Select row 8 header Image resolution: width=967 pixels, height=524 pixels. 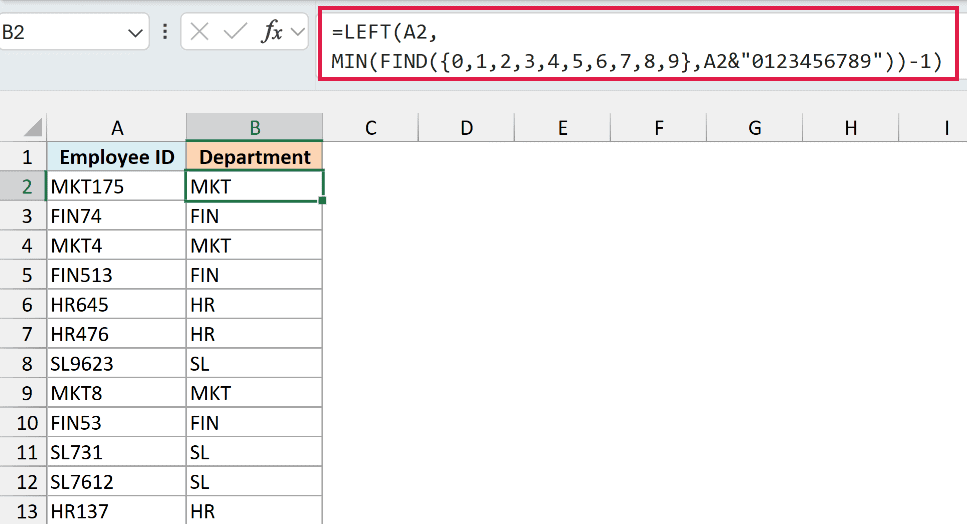[x=23, y=364]
